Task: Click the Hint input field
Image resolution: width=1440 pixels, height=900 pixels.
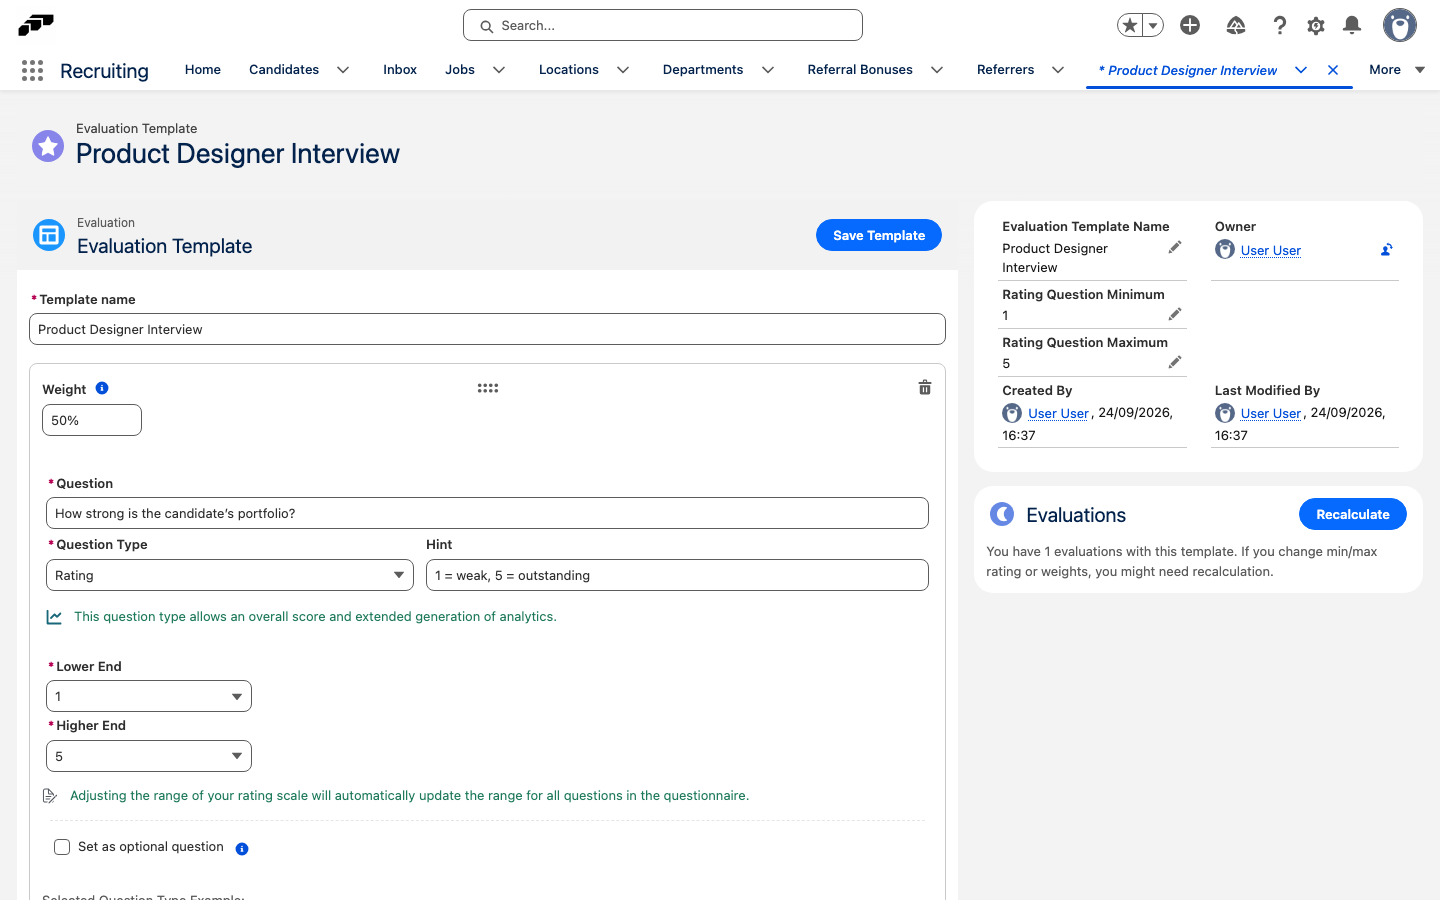Action: click(x=677, y=575)
